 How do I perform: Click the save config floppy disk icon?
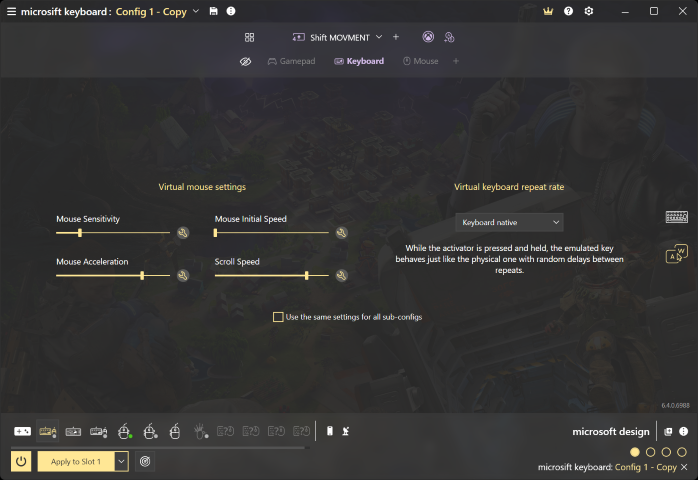click(x=214, y=11)
